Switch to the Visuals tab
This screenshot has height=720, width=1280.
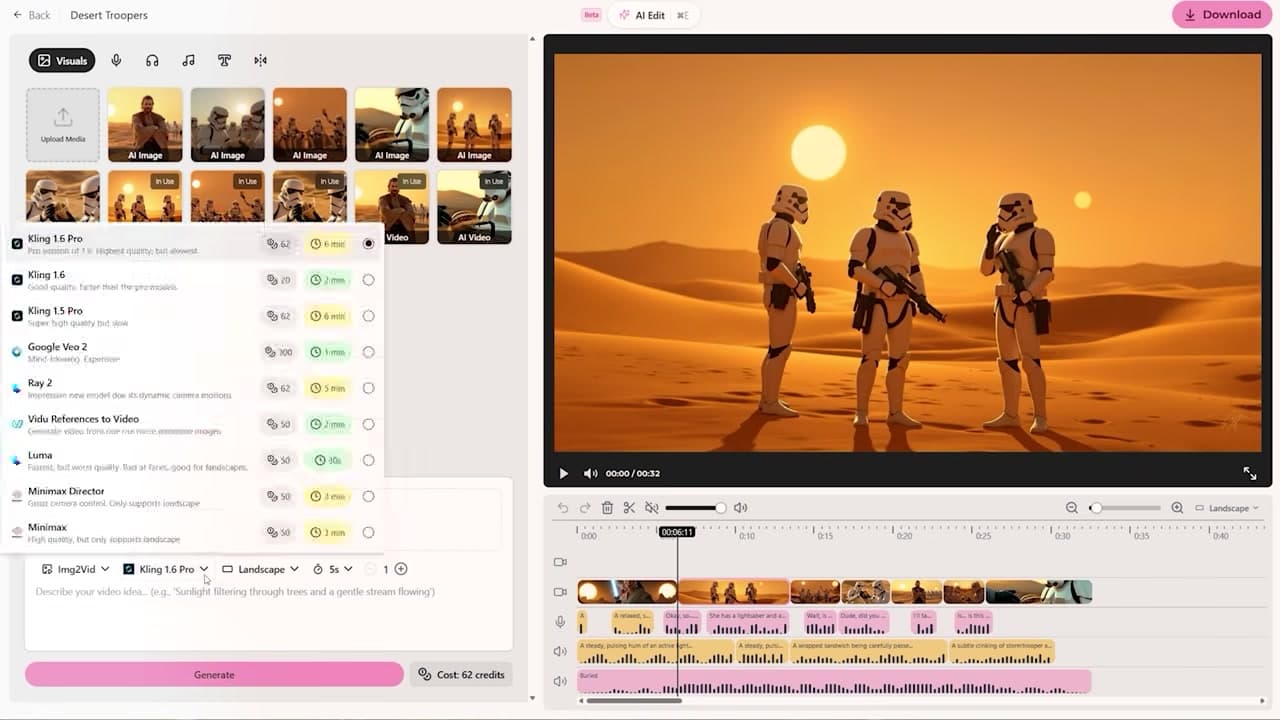62,61
